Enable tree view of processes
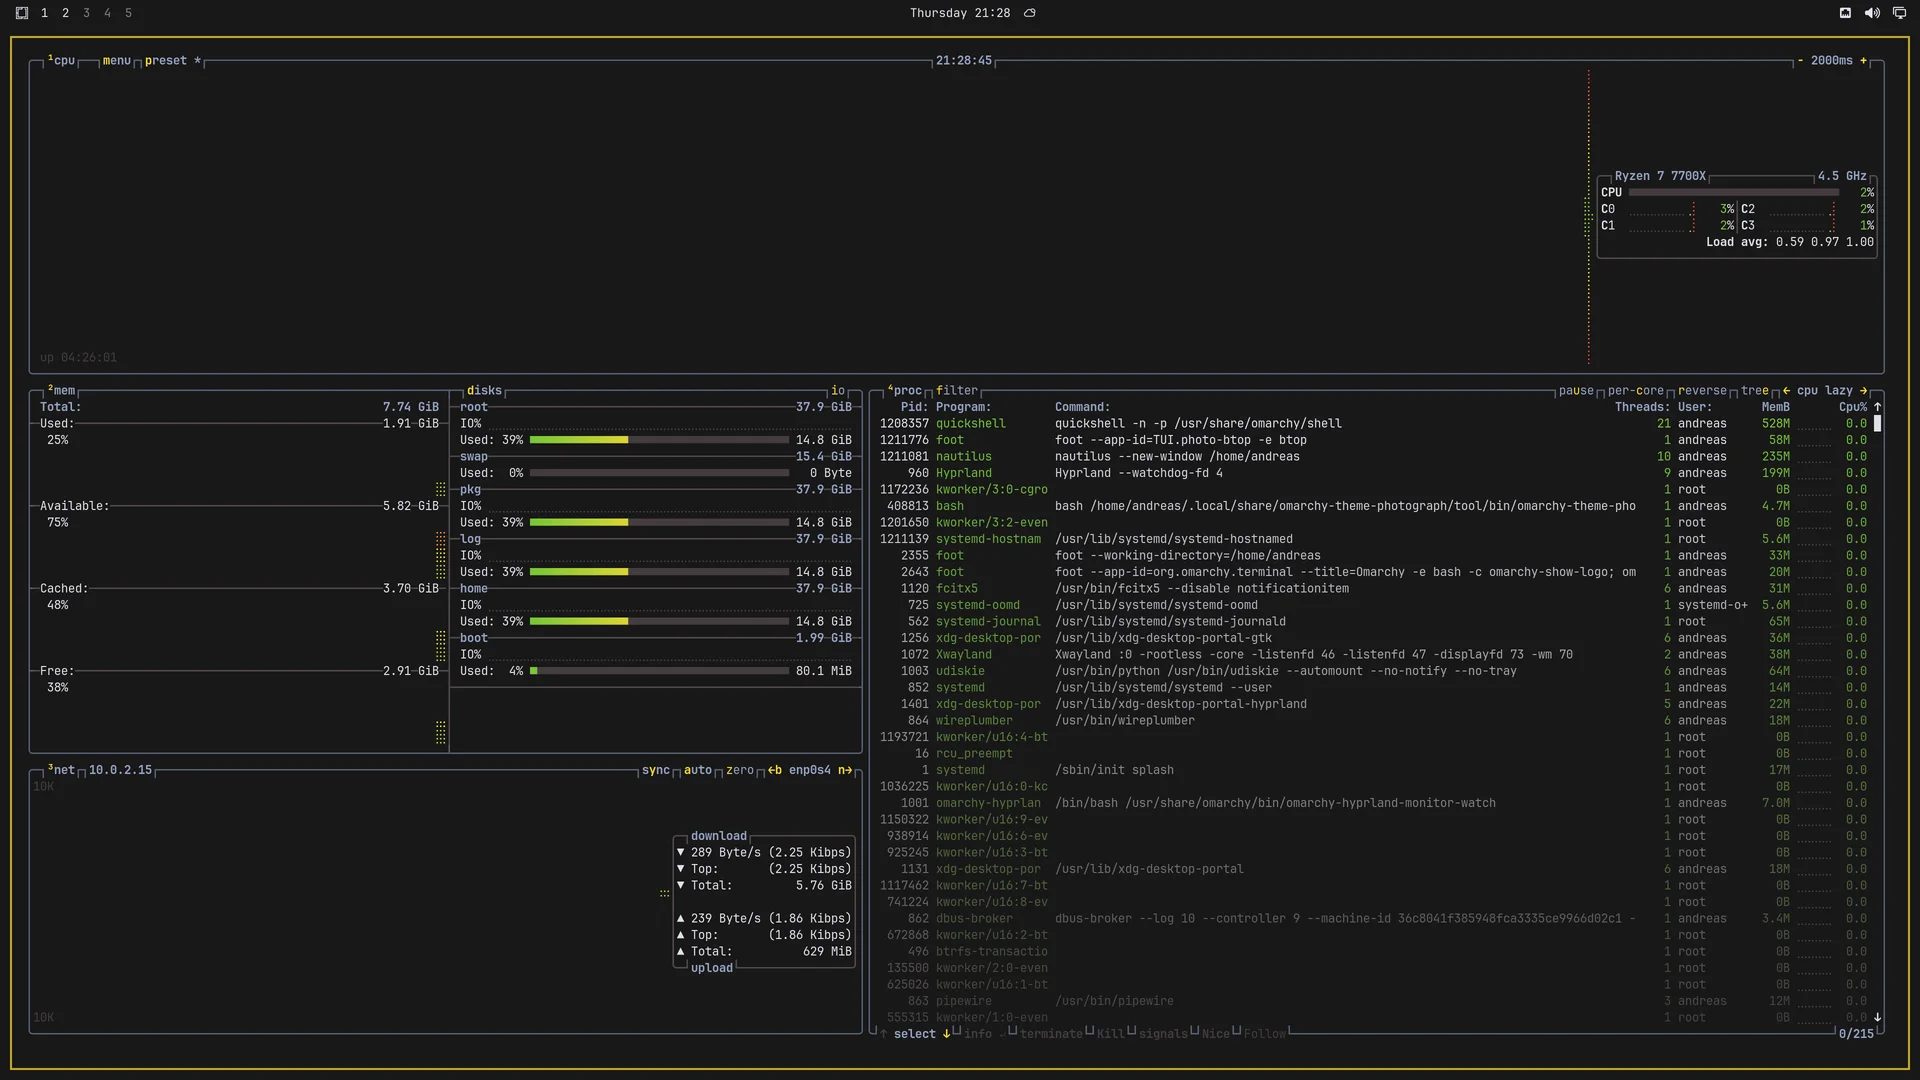 pyautogui.click(x=1755, y=391)
